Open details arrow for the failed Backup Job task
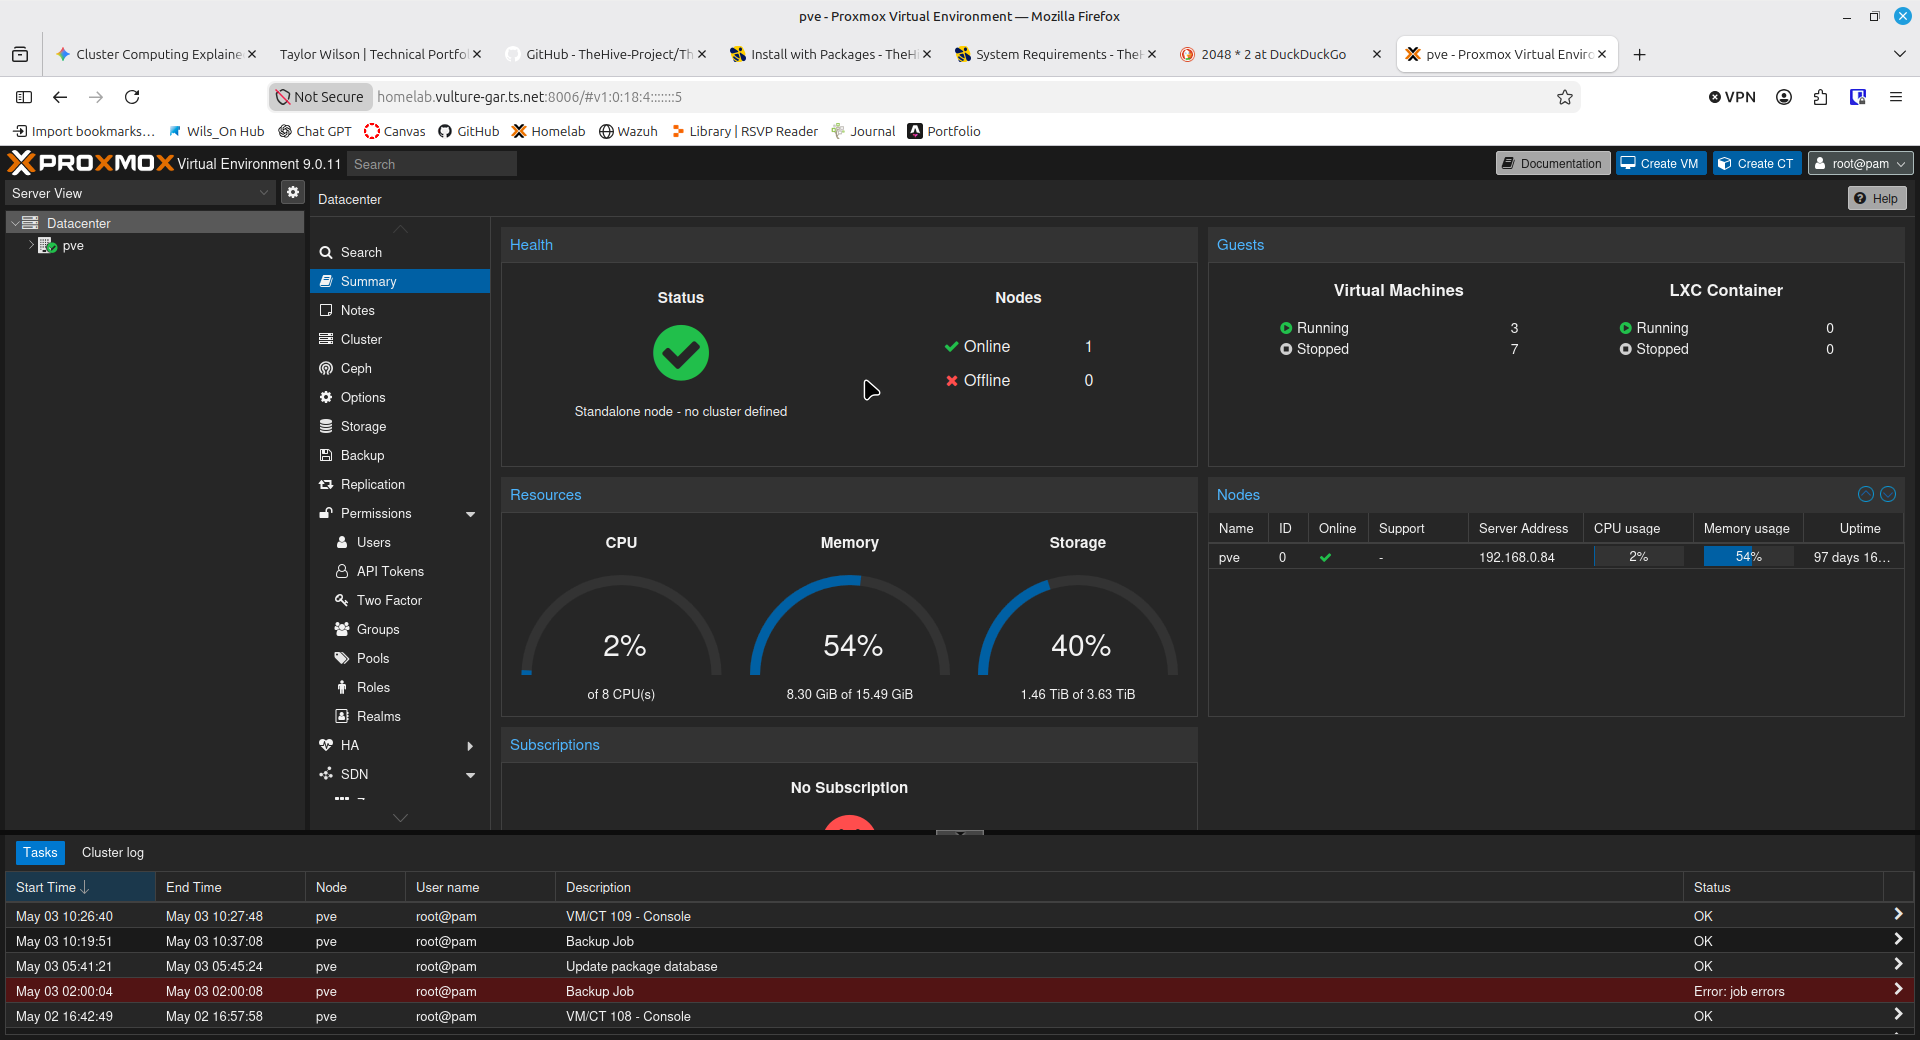Screen dimensions: 1920x1040 pyautogui.click(x=1898, y=989)
